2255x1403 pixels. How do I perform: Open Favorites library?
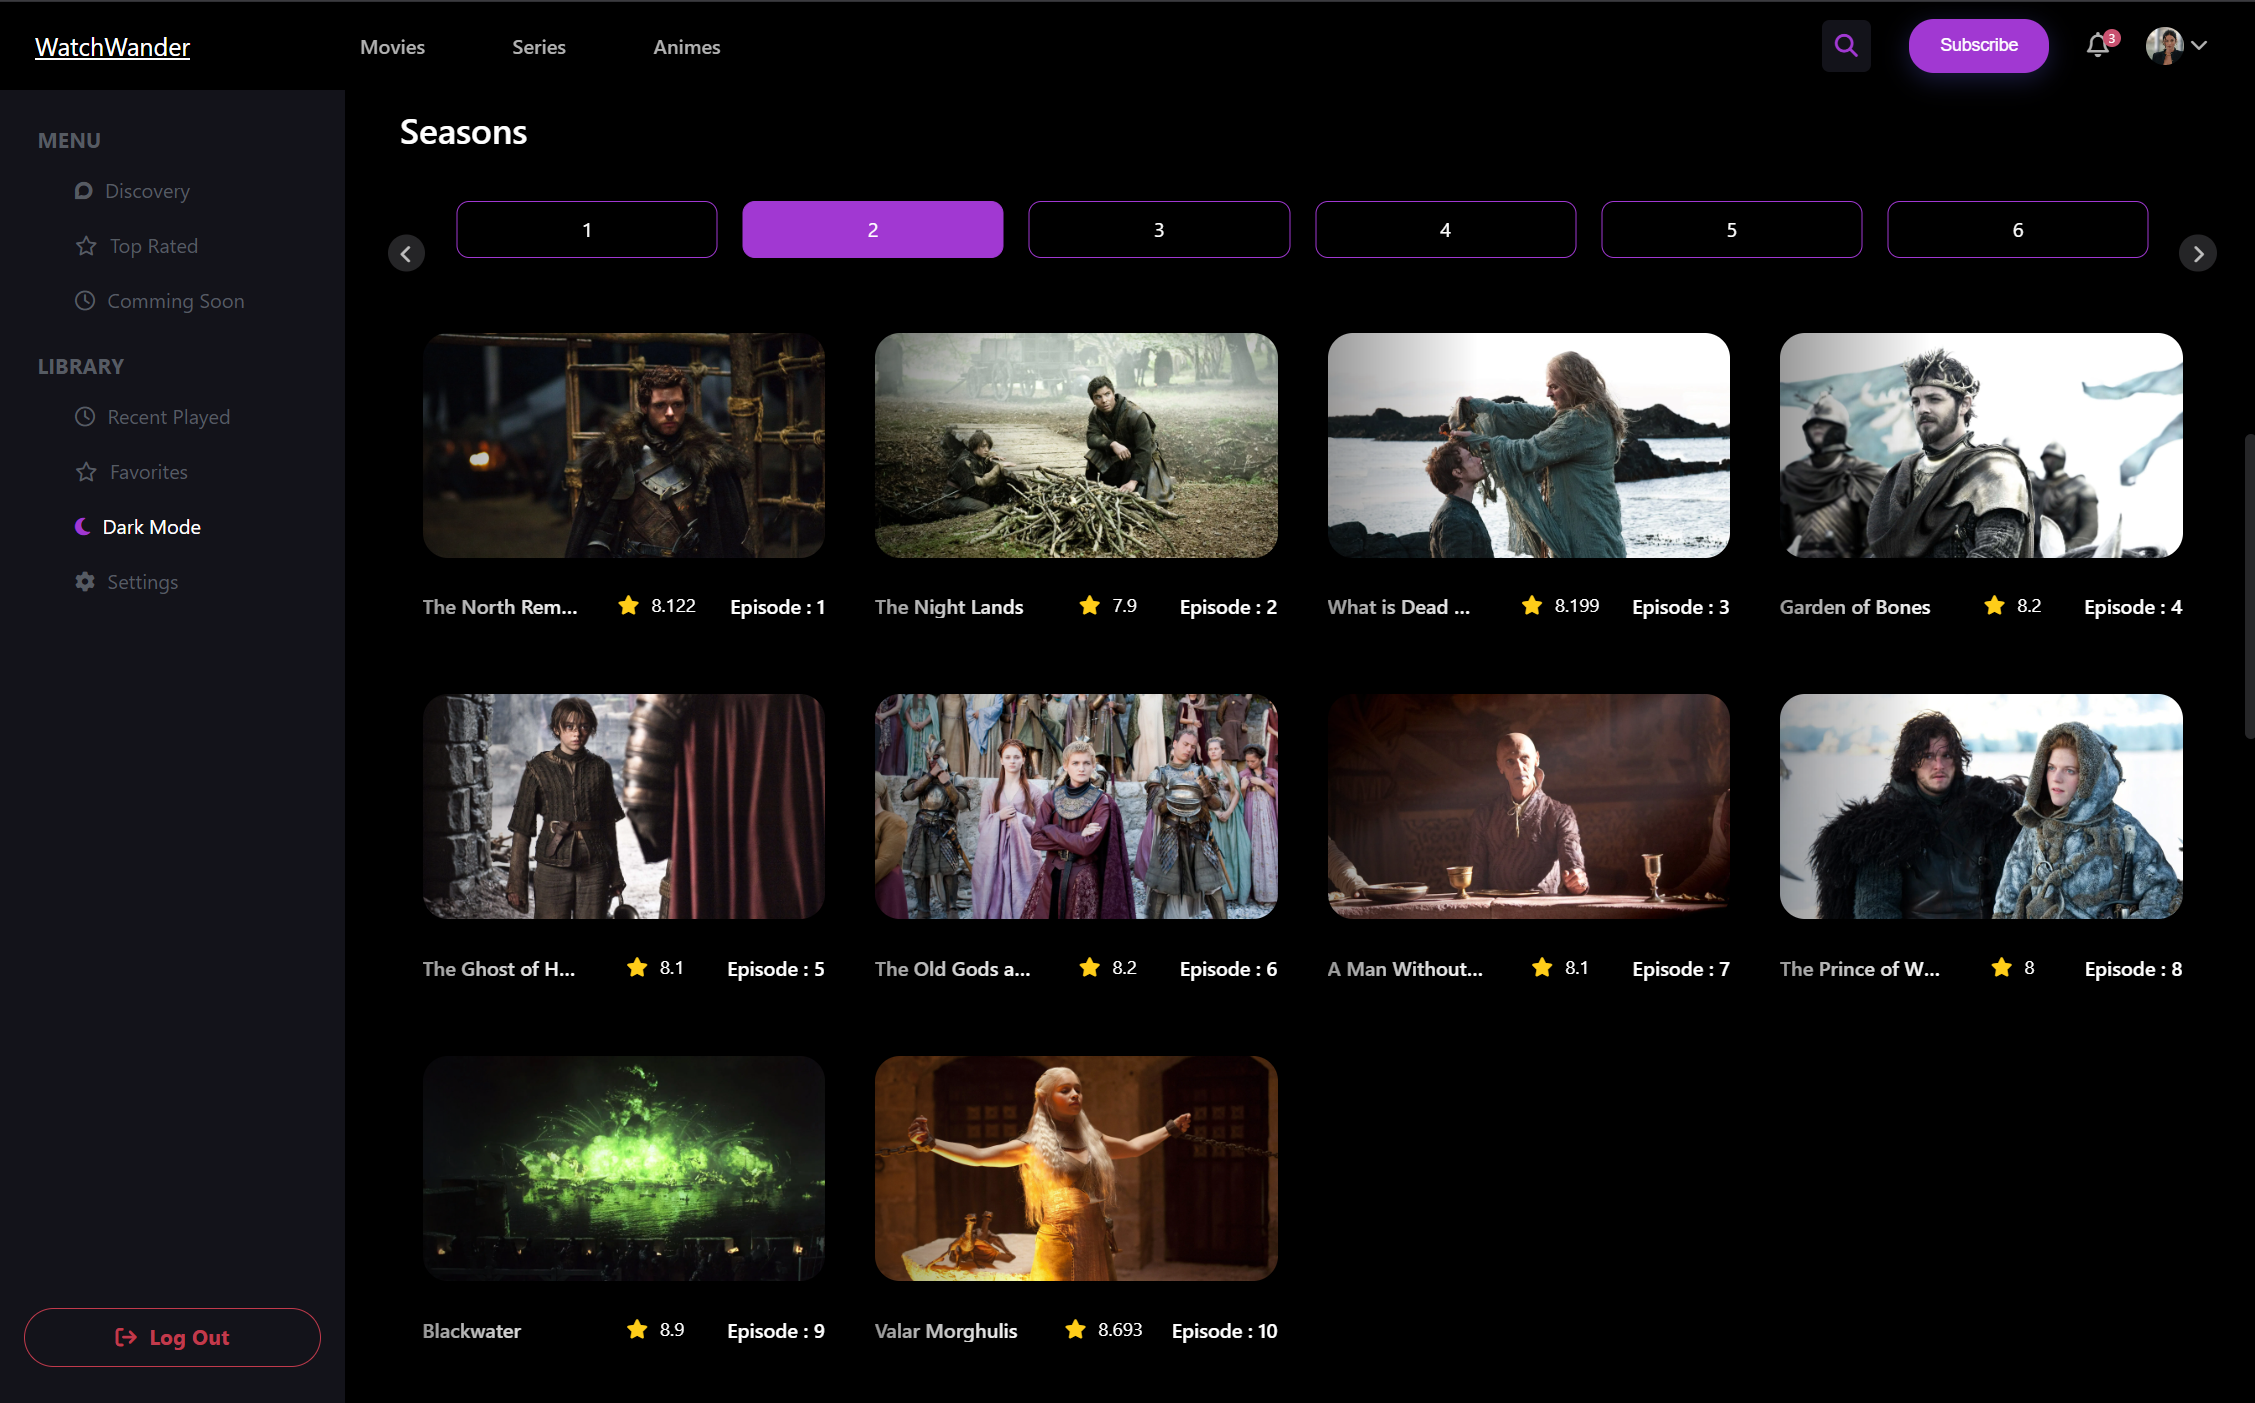149,472
